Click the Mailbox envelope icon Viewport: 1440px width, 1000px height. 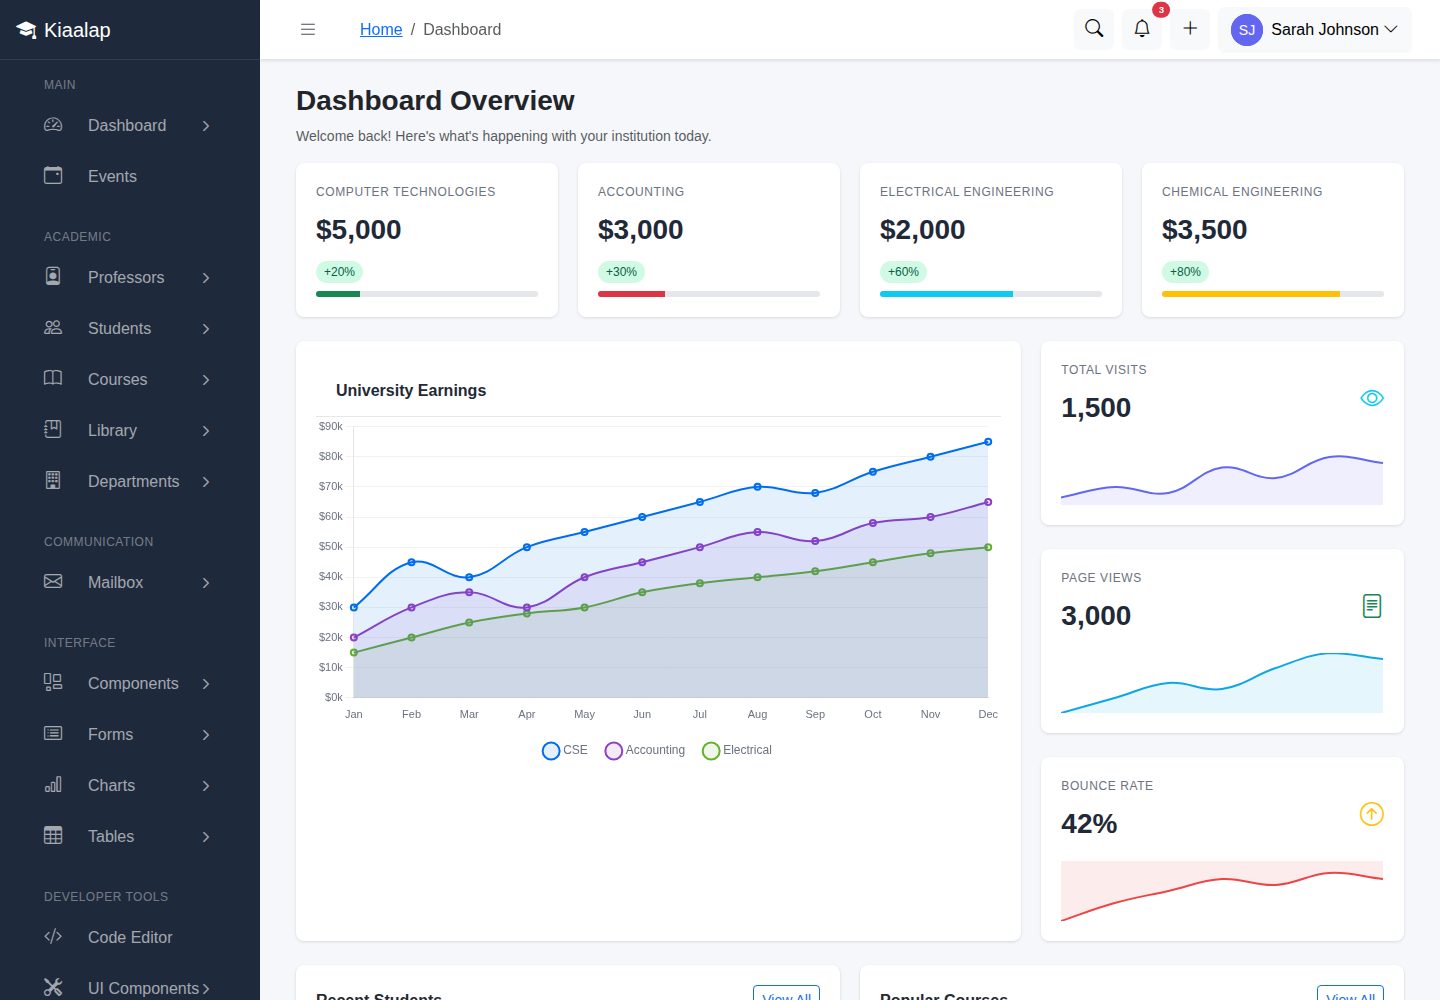point(53,582)
